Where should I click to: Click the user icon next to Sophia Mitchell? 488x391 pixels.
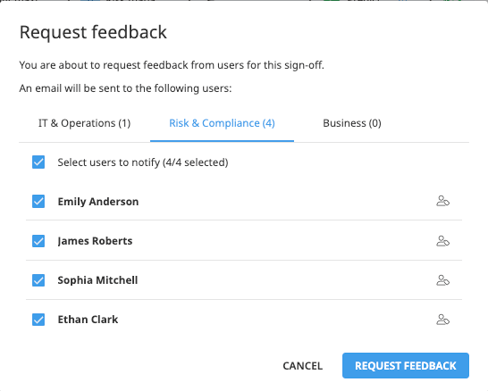point(443,280)
